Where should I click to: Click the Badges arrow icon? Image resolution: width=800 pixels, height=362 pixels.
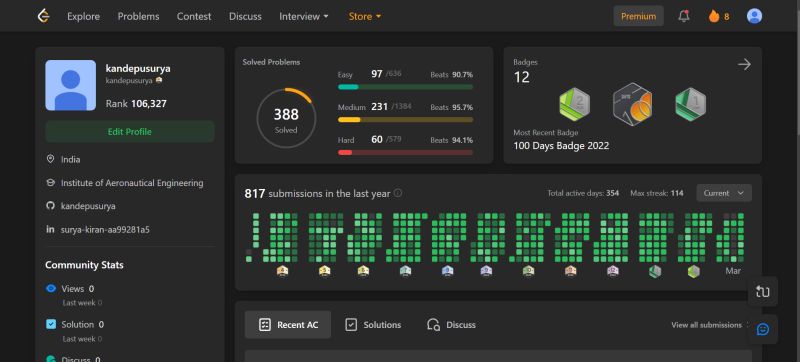click(x=744, y=64)
